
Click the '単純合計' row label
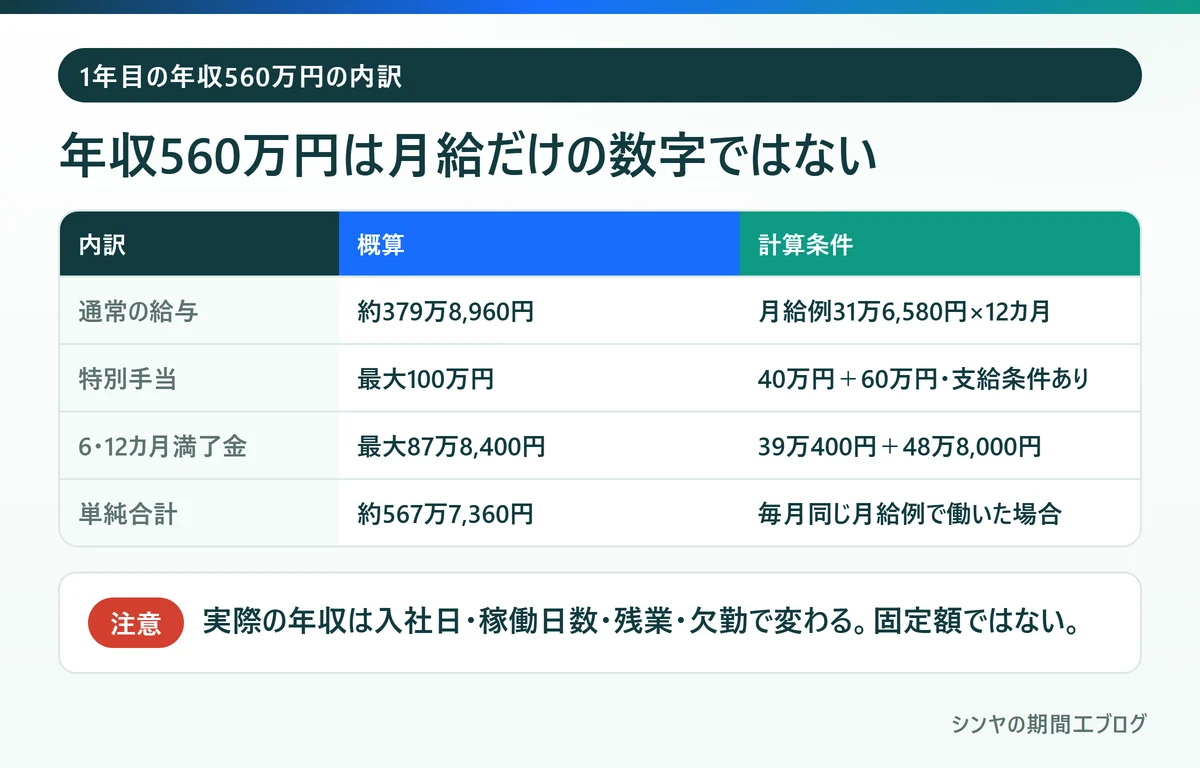[x=128, y=514]
